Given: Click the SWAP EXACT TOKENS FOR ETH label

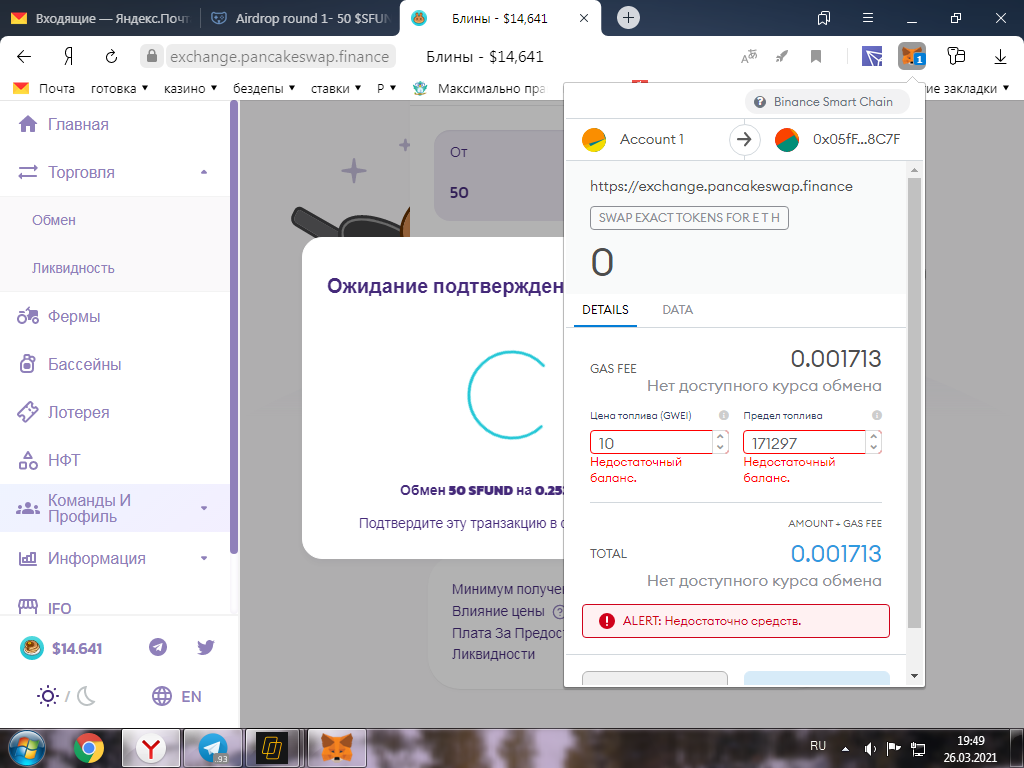Looking at the screenshot, I should pos(689,217).
